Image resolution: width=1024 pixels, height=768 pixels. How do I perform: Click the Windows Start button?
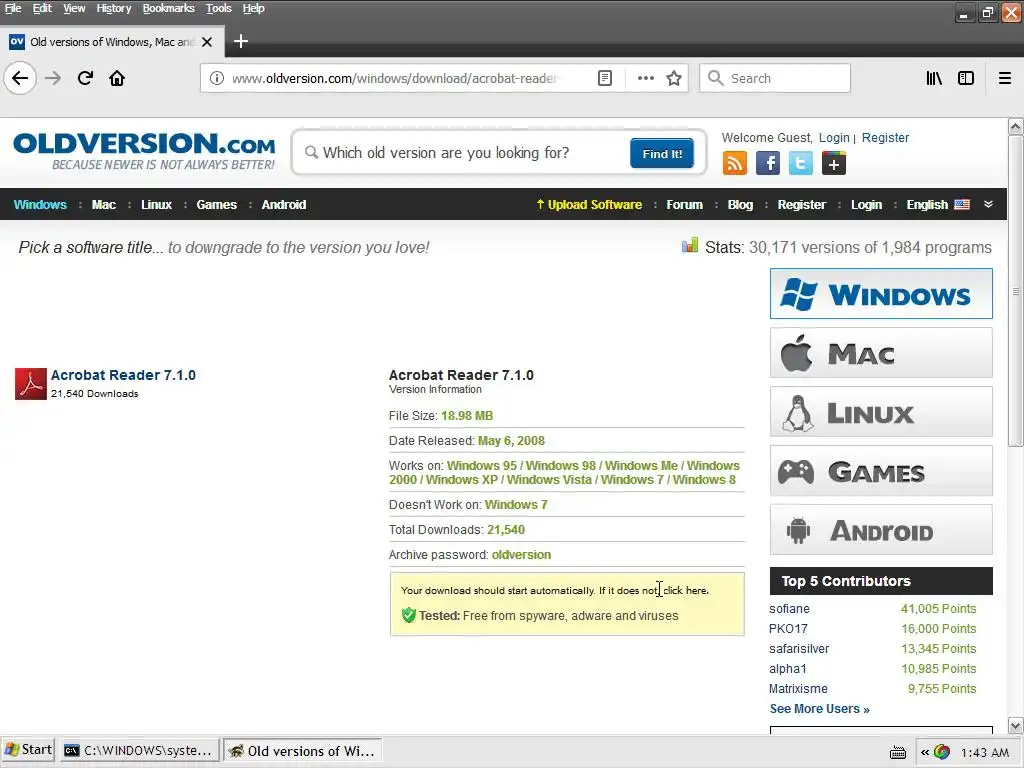pyautogui.click(x=27, y=750)
